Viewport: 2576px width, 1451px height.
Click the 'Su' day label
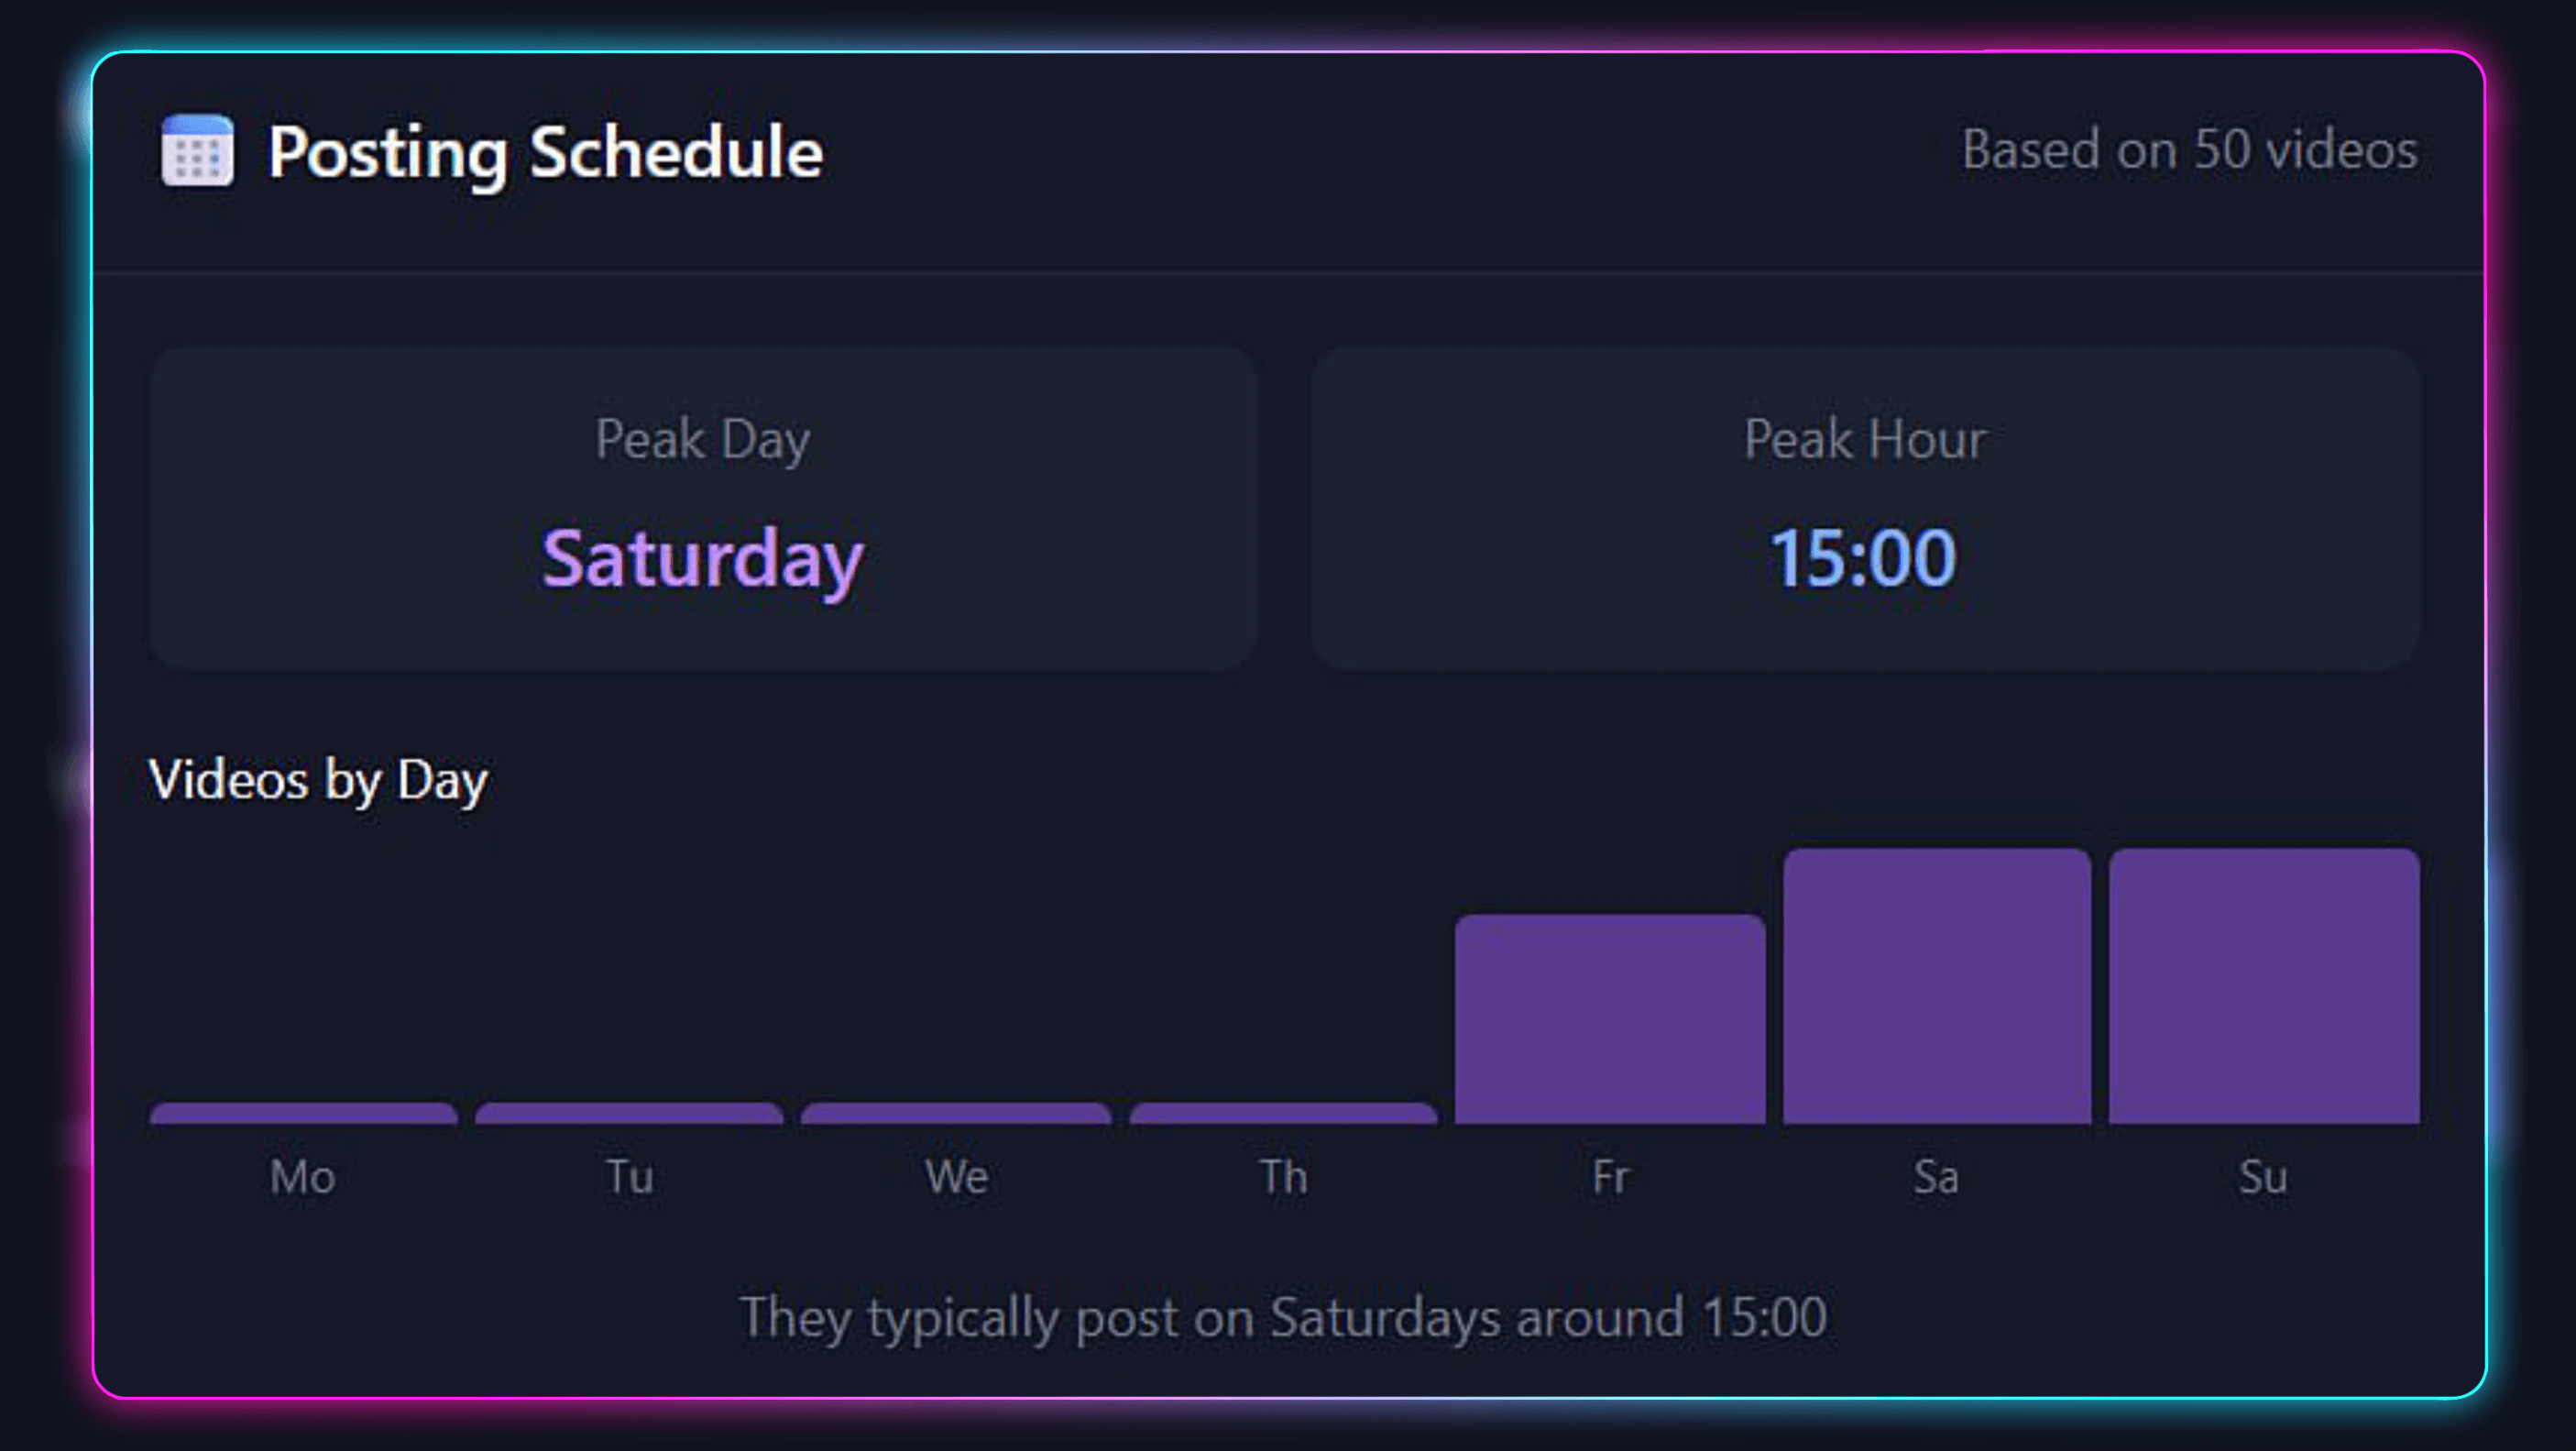2263,1177
